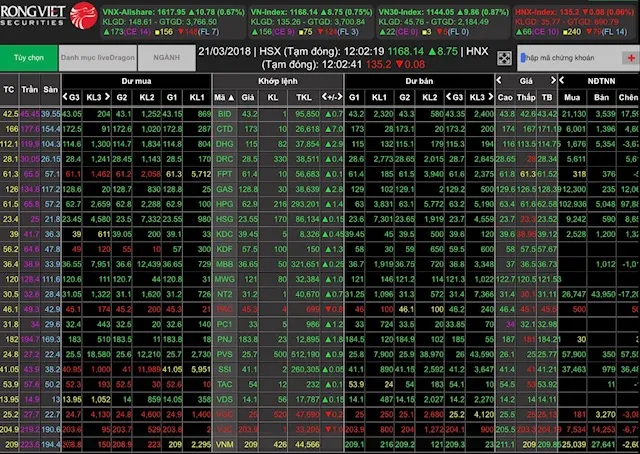
Task: Click left arrow before G3 in Dư mua
Action: coord(65,97)
